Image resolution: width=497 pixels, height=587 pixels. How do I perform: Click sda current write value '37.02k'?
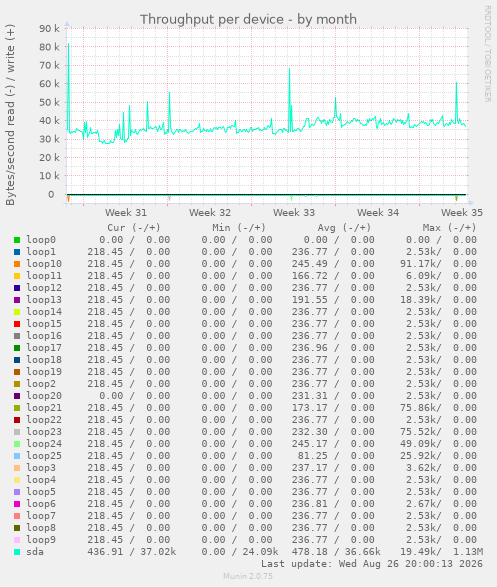(x=158, y=552)
